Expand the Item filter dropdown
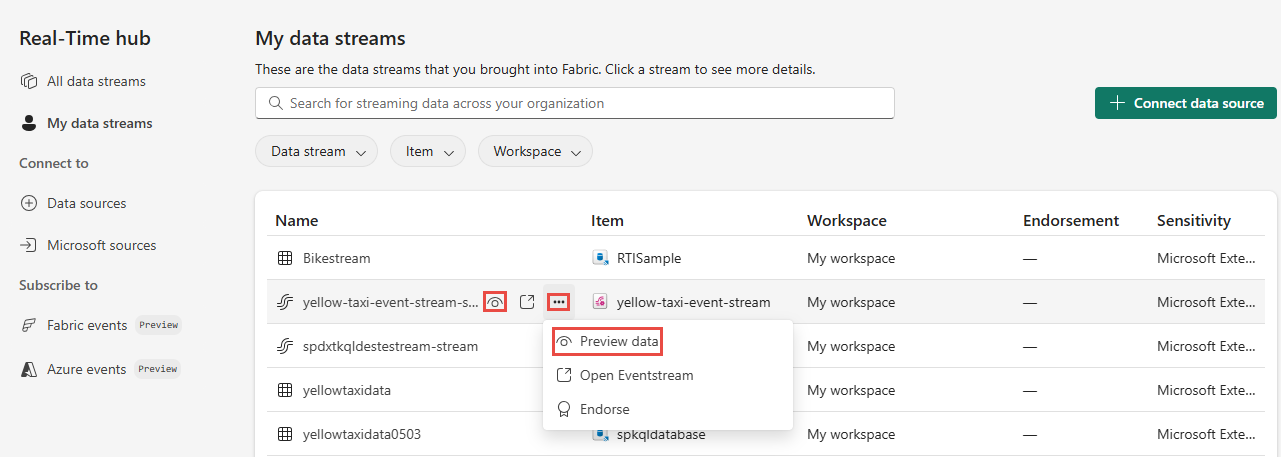The height and width of the screenshot is (457, 1281). (428, 152)
